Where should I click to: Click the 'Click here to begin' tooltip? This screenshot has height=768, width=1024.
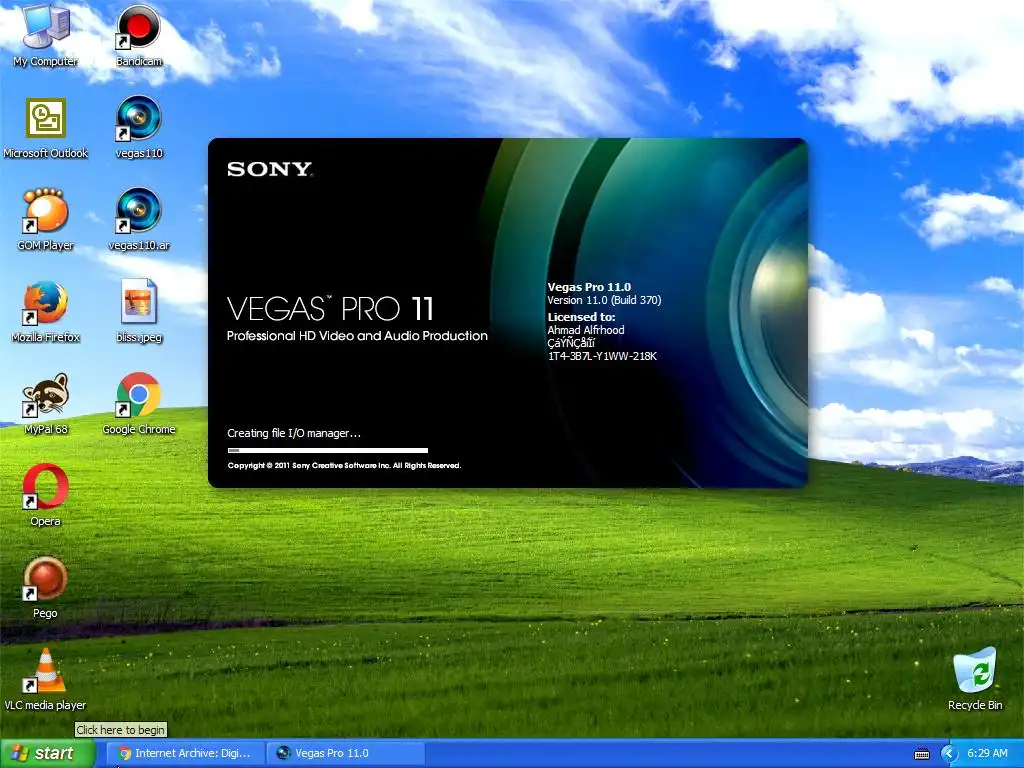coord(121,730)
